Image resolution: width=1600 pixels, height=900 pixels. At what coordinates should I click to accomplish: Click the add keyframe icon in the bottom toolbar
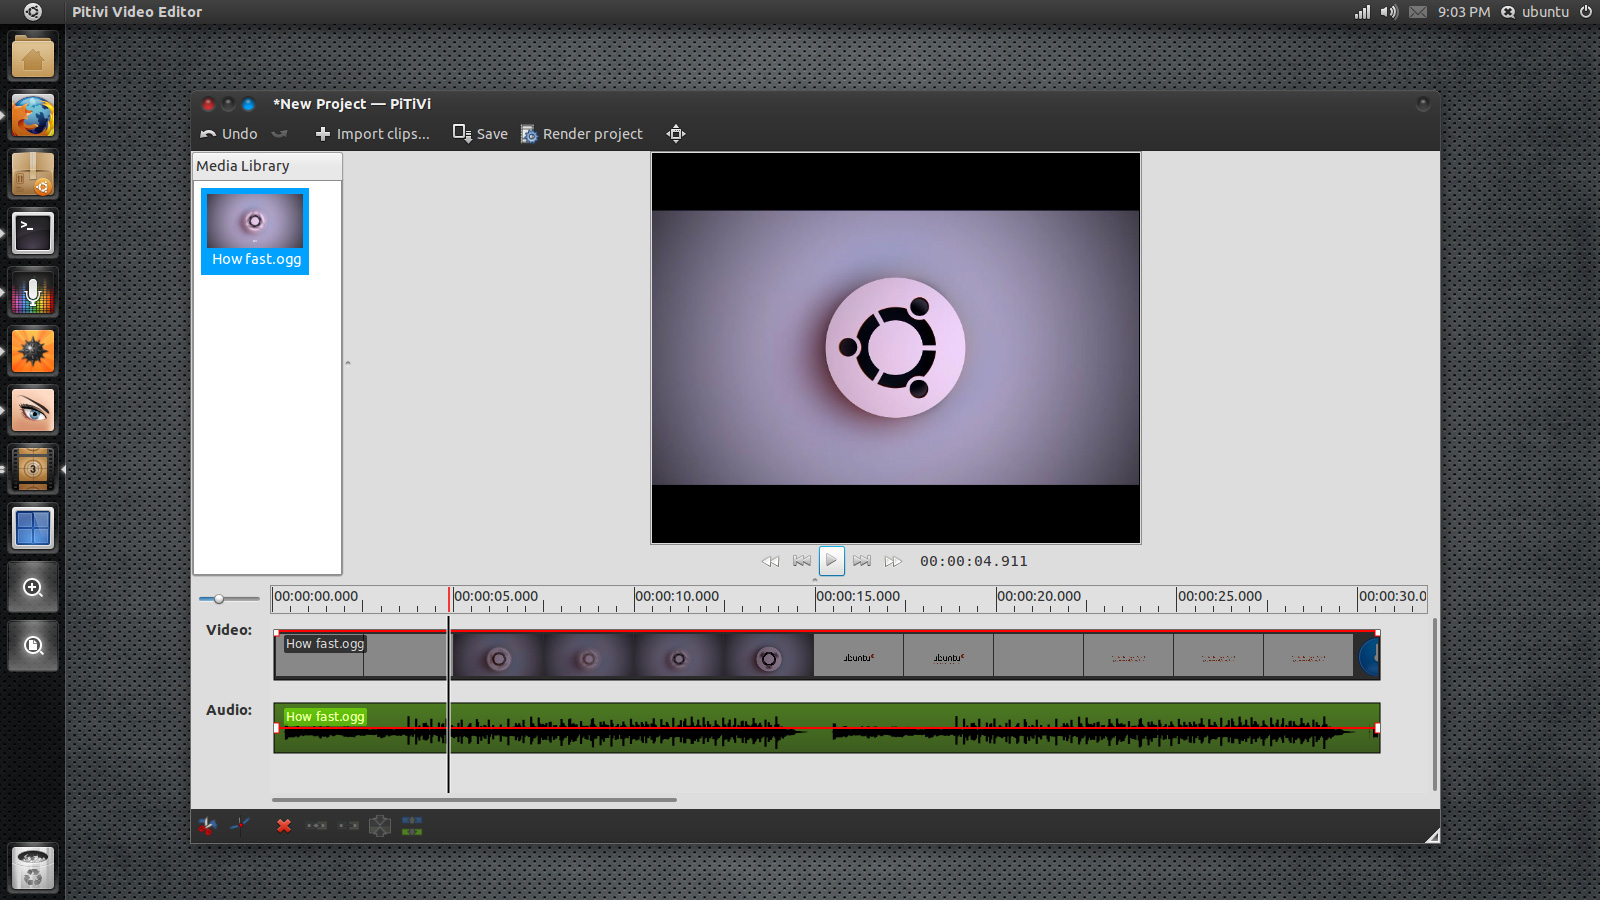(x=240, y=826)
